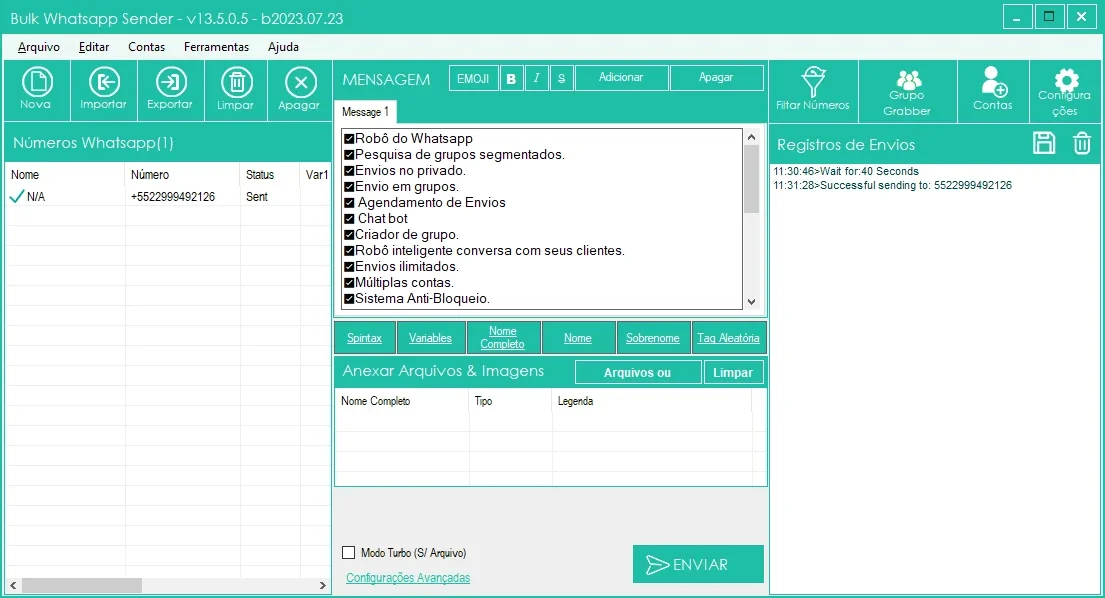Click the Adicionar message button

(621, 77)
